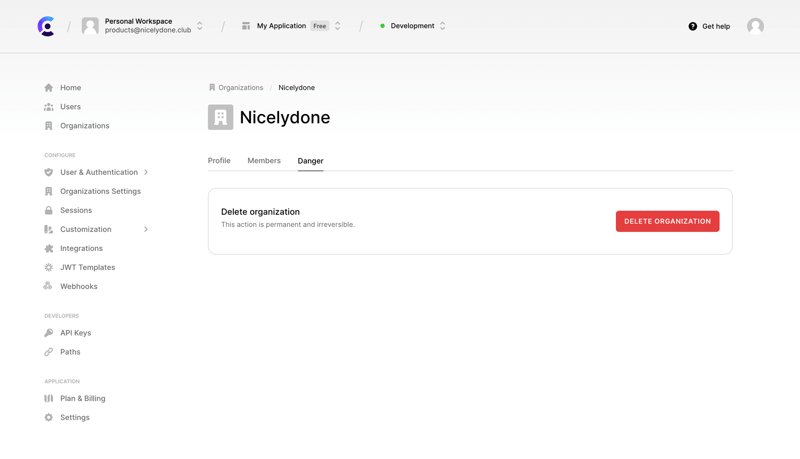
Task: Click the Users people icon
Action: click(48, 107)
